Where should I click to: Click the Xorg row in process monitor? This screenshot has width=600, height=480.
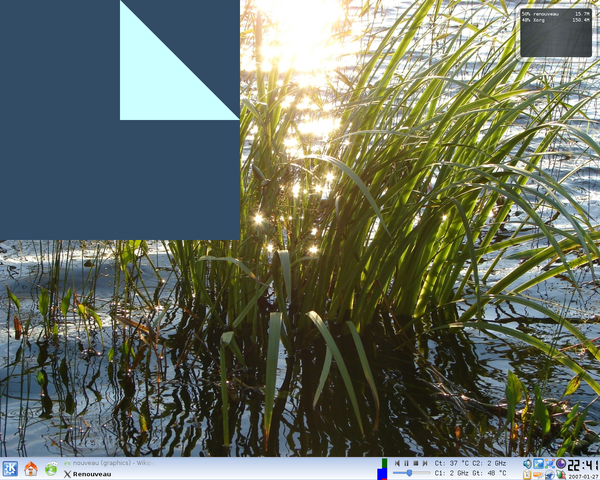click(x=555, y=21)
